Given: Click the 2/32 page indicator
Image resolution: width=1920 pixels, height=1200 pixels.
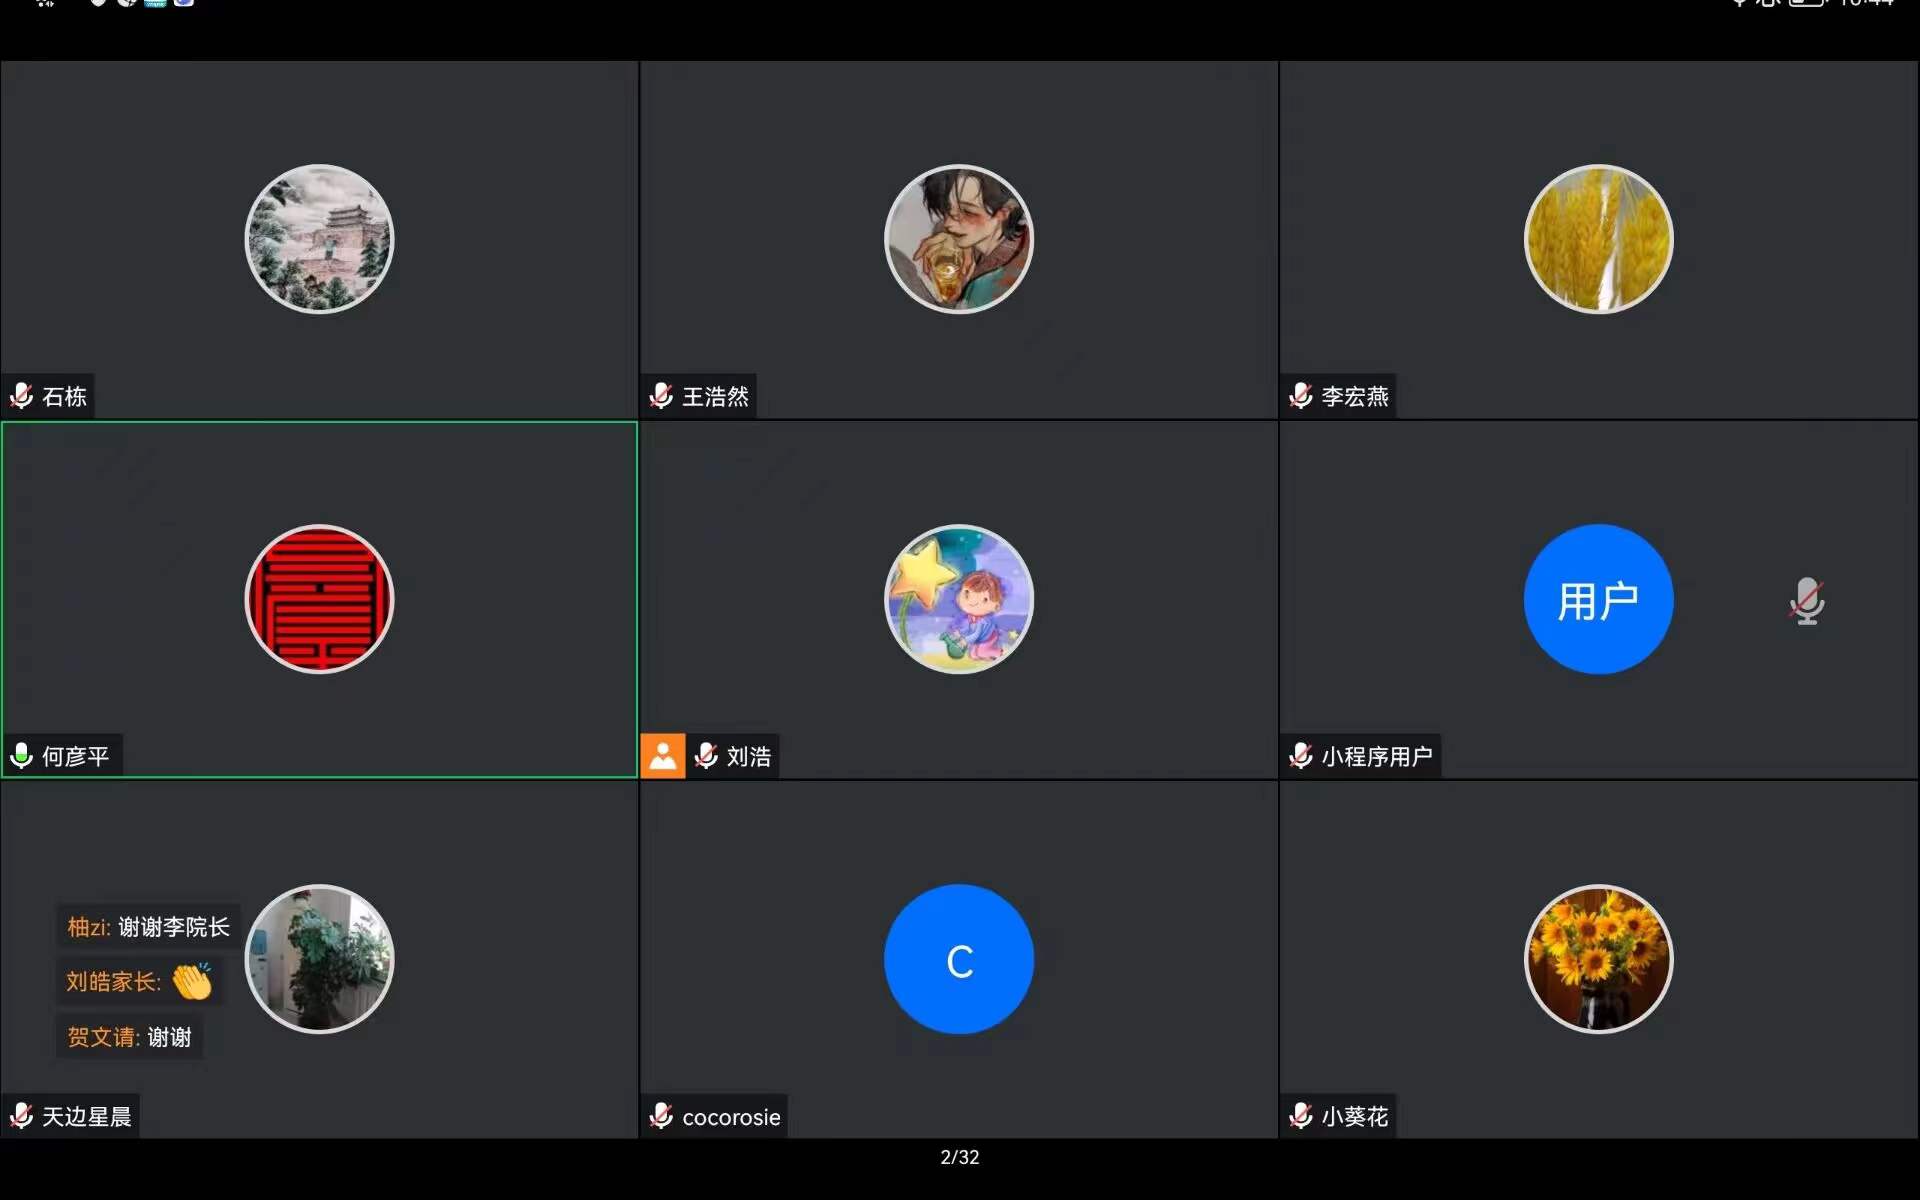Looking at the screenshot, I should 959,1157.
